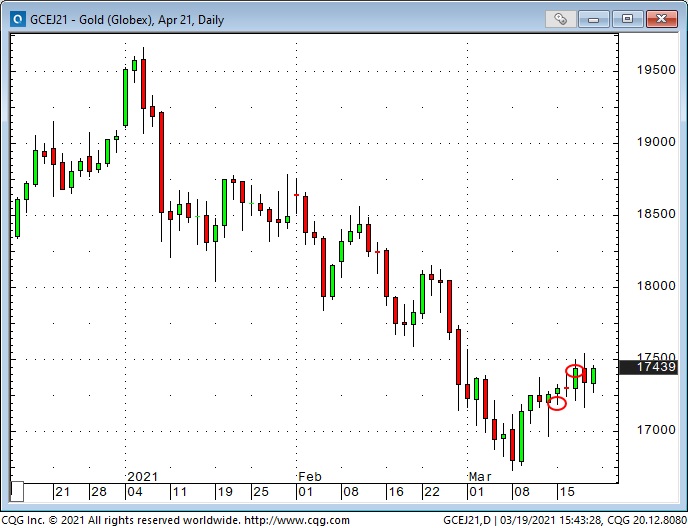Click the date label 15 on time axis

click(x=566, y=492)
